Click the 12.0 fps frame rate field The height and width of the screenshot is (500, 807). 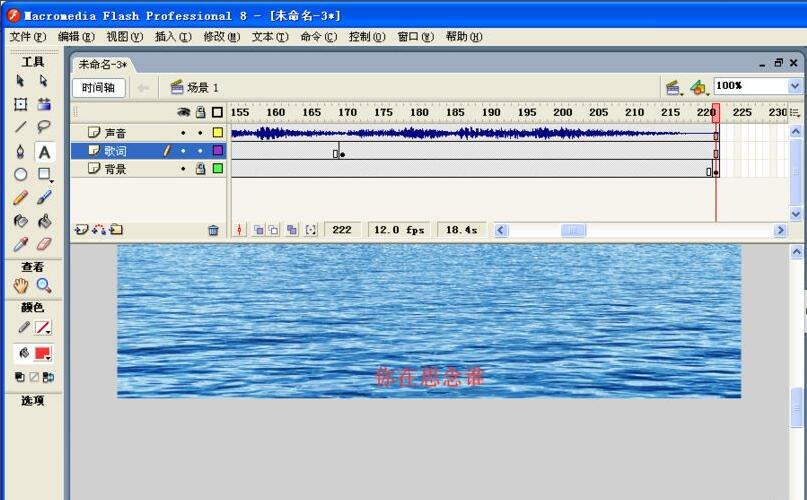click(399, 230)
